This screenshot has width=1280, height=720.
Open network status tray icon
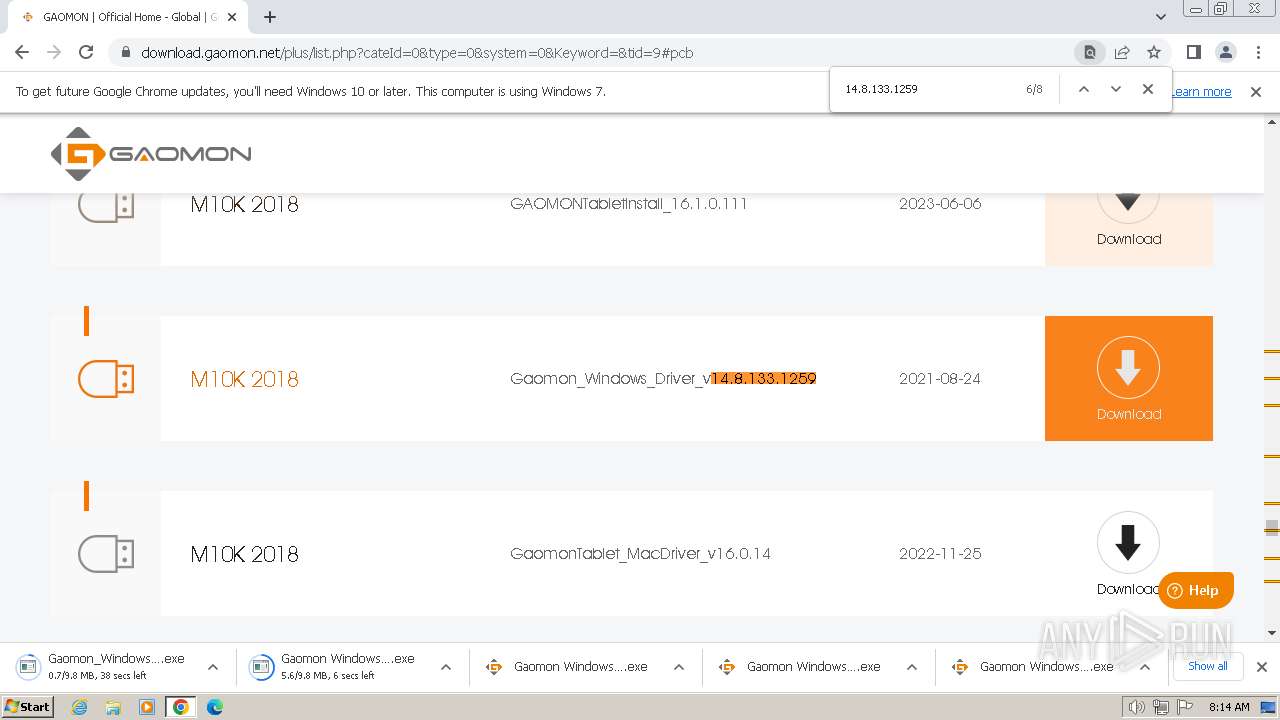pos(1161,707)
